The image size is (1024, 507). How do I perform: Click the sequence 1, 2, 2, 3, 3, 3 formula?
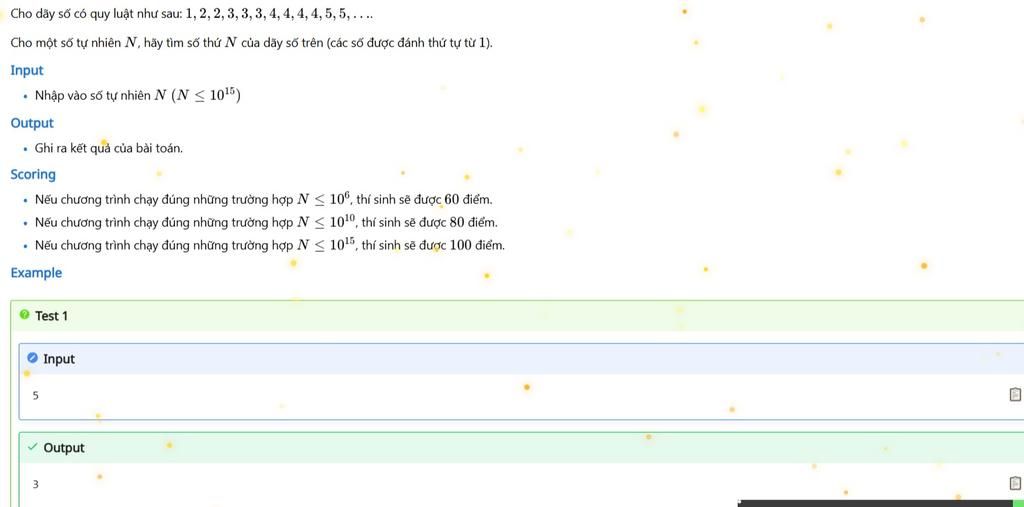pos(280,14)
